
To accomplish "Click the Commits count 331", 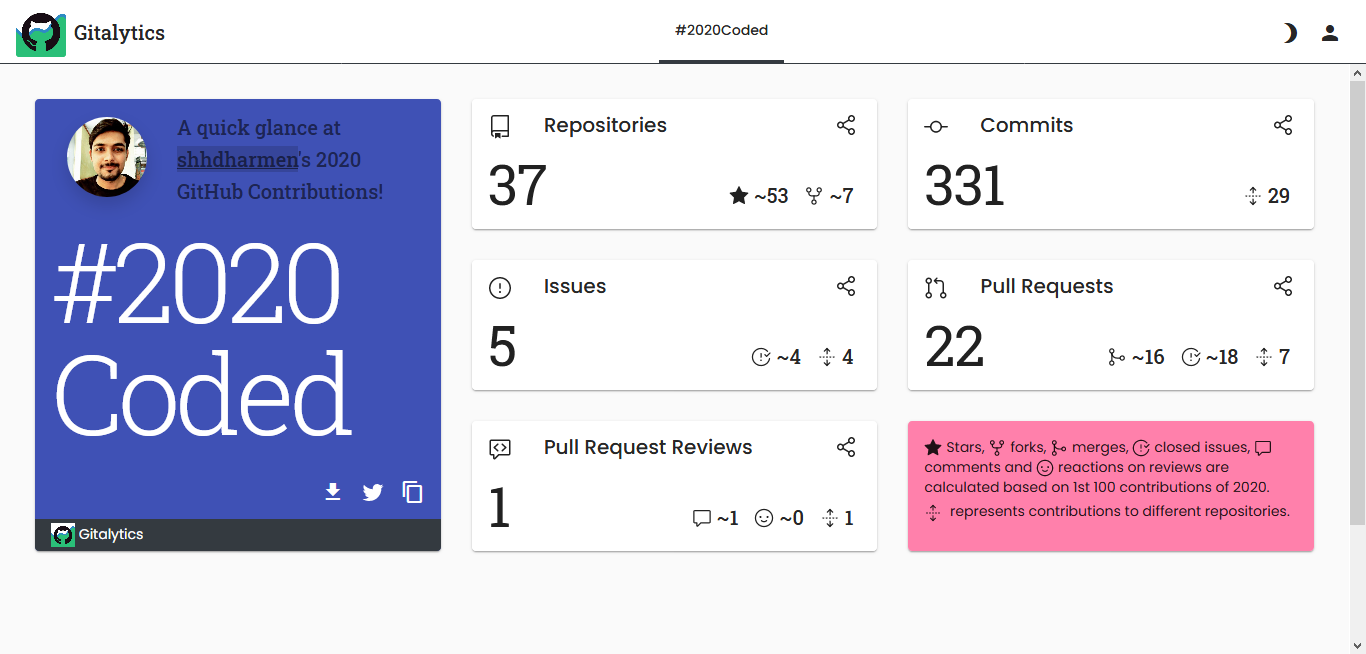I will 965,186.
